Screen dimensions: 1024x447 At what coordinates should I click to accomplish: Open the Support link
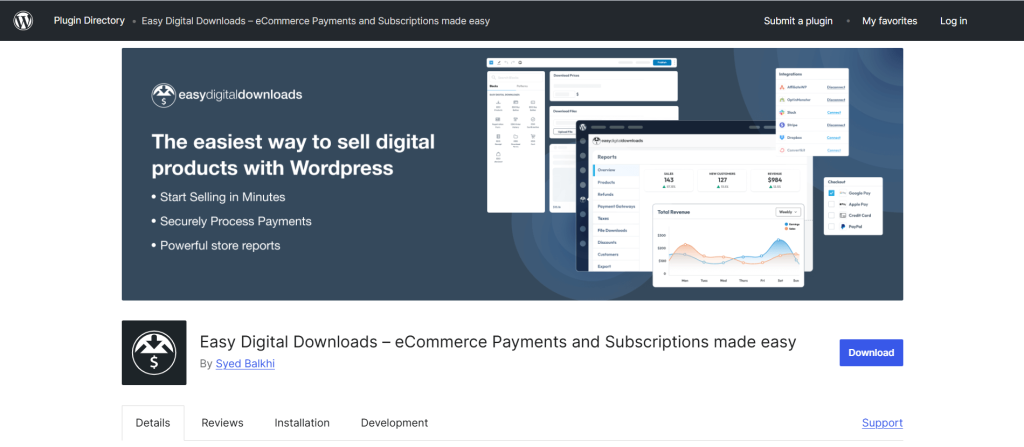point(882,423)
